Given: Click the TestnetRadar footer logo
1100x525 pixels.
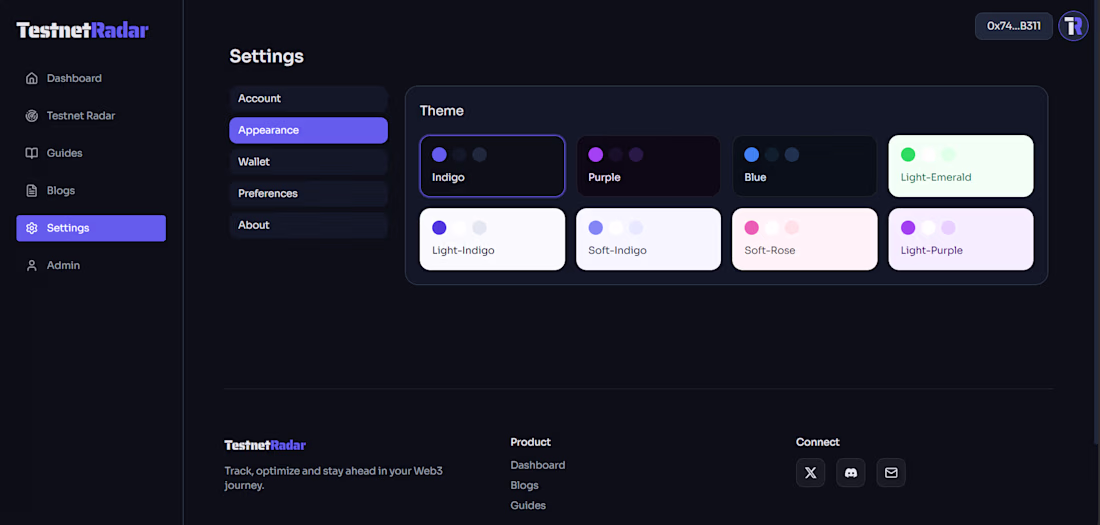Looking at the screenshot, I should pos(265,445).
